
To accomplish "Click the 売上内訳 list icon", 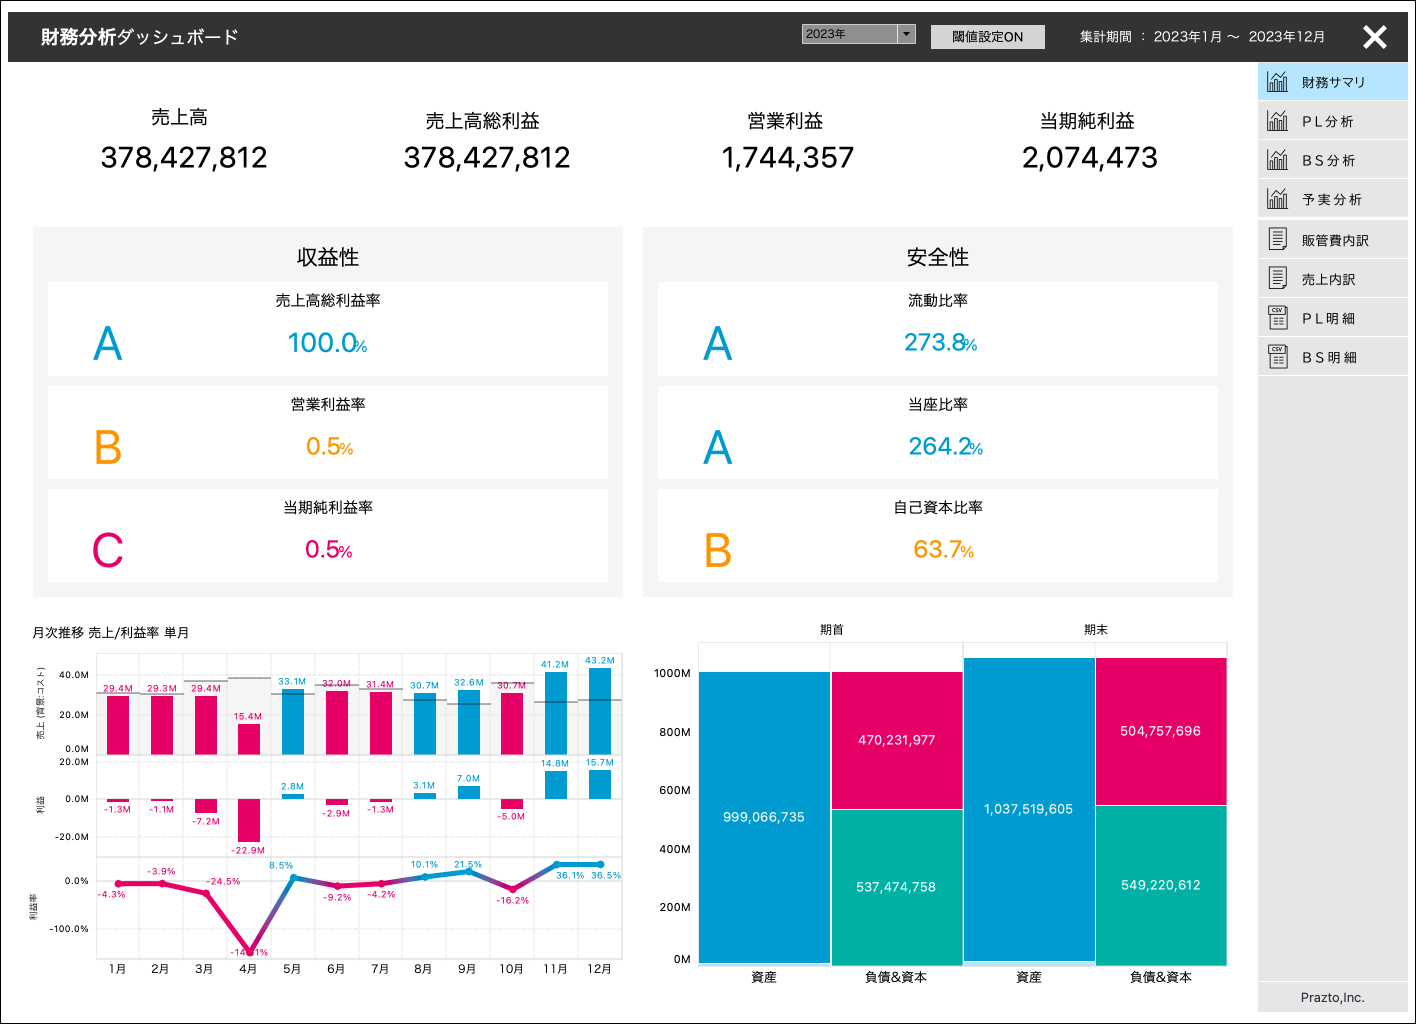I will (x=1277, y=278).
